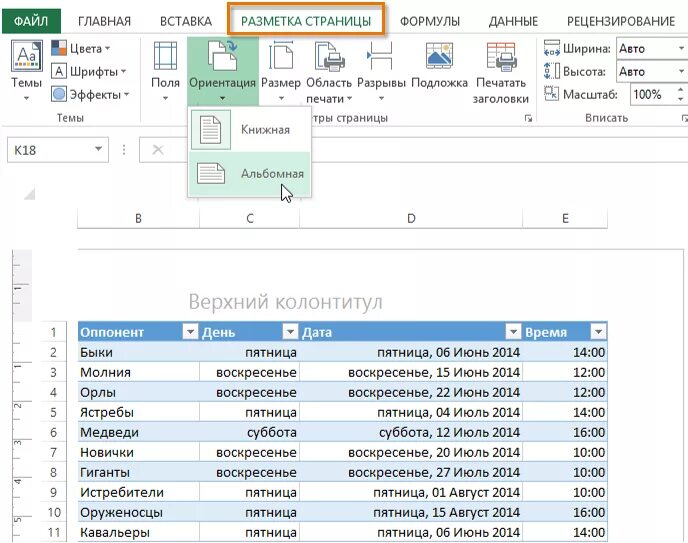
Task: Click the Масштаб scale icon label
Action: (580, 94)
